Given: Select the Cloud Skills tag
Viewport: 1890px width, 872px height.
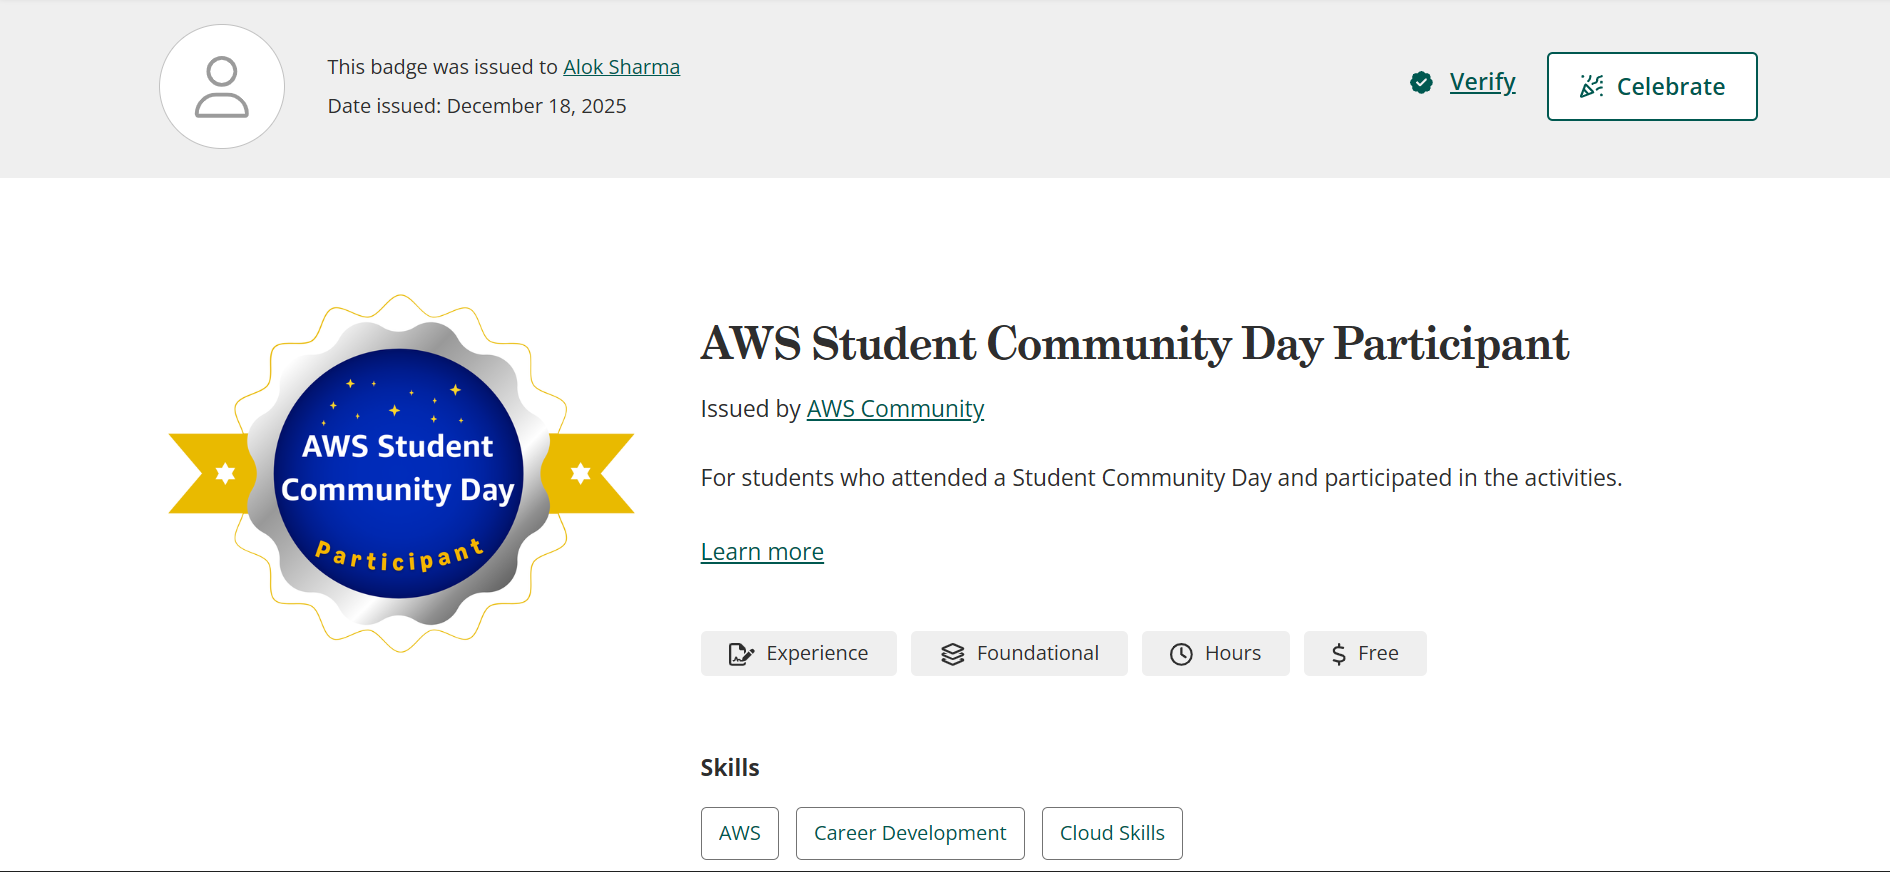Looking at the screenshot, I should (1112, 833).
